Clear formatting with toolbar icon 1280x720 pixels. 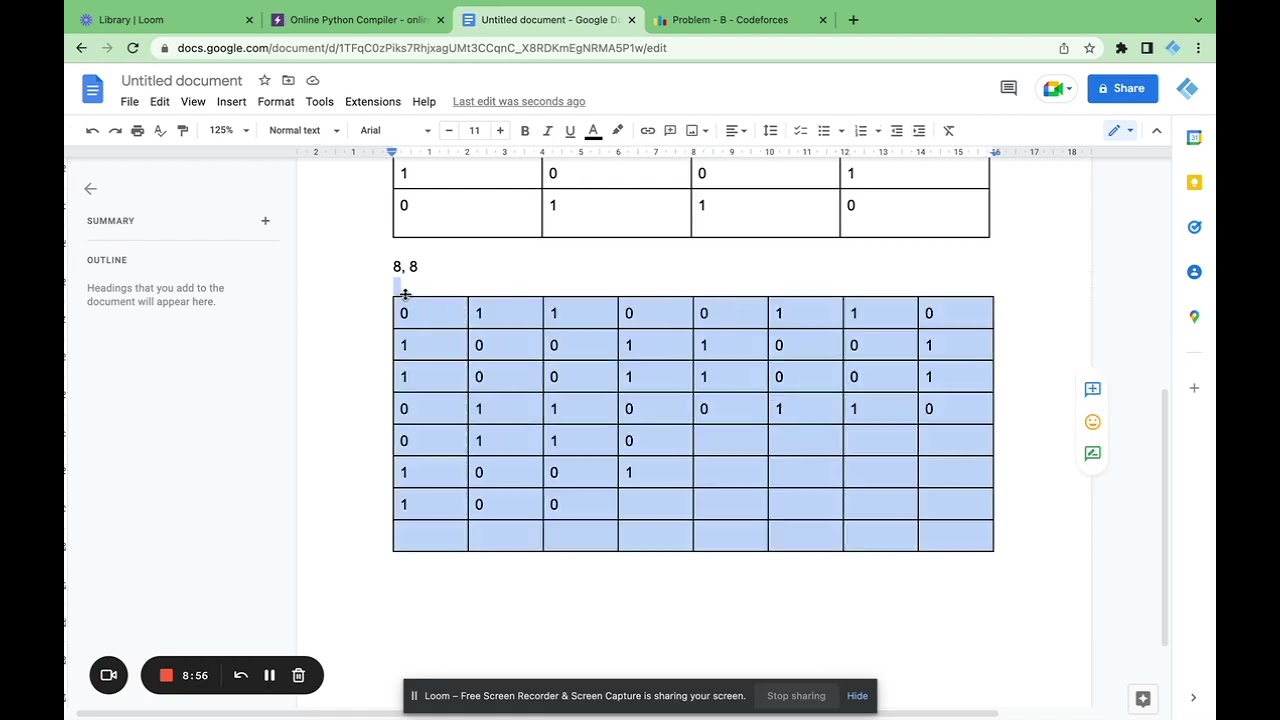(x=949, y=131)
